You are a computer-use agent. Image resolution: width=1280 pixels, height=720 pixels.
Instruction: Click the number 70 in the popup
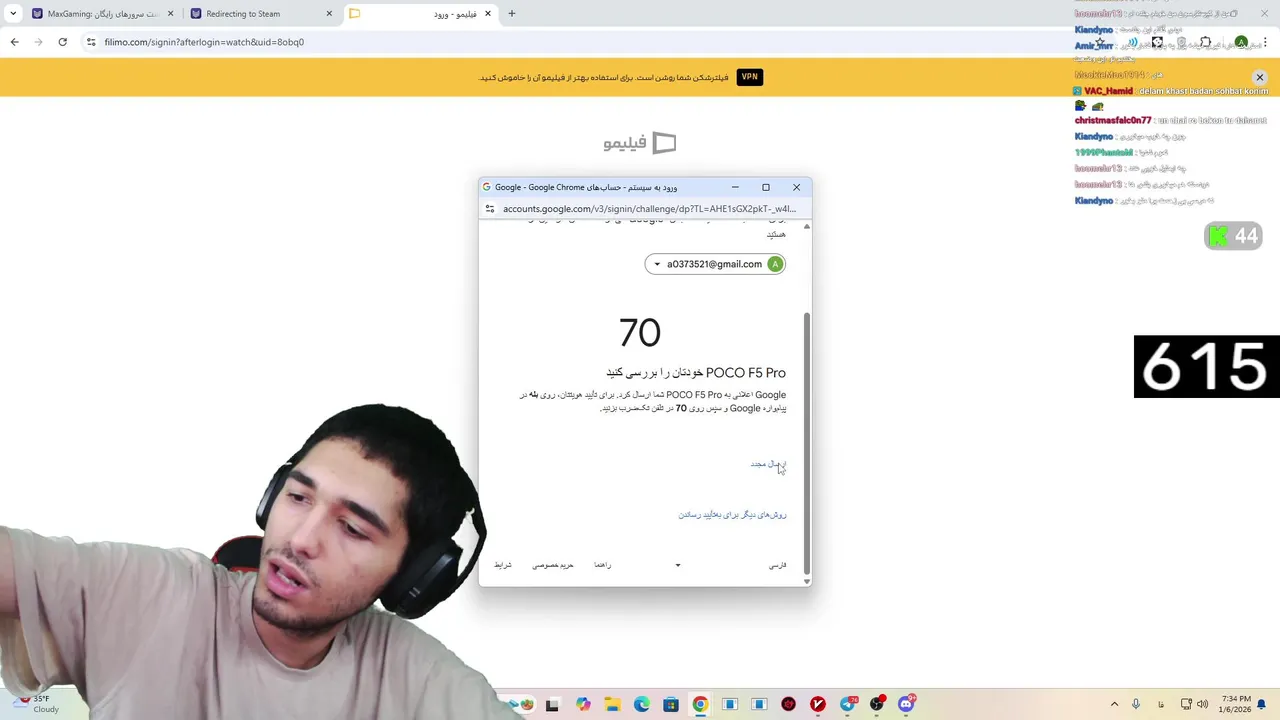[640, 332]
